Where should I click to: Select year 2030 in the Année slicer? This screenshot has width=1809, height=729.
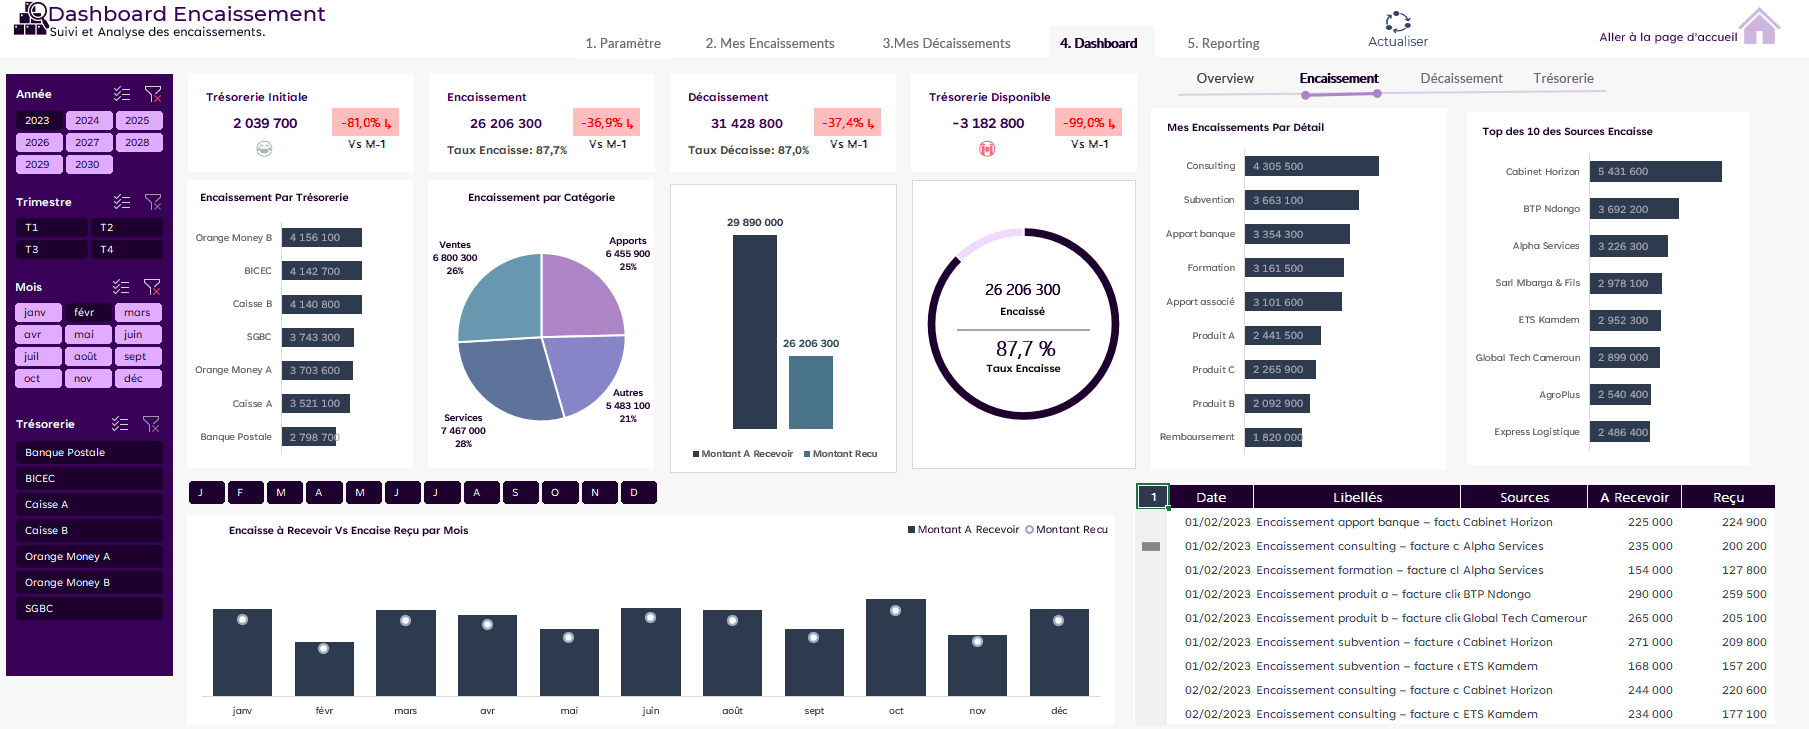(88, 164)
